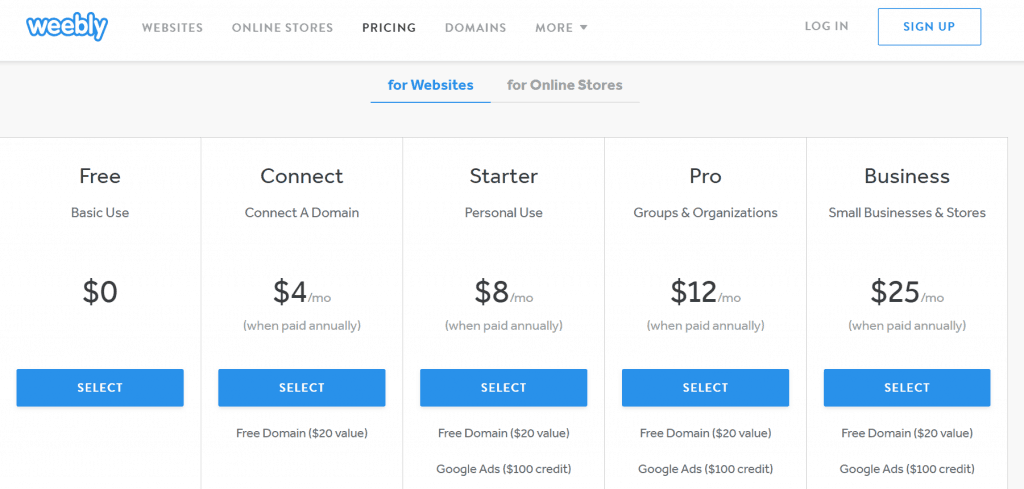Viewport: 1024px width, 489px height.
Task: Select the Pro plan
Action: pos(705,388)
